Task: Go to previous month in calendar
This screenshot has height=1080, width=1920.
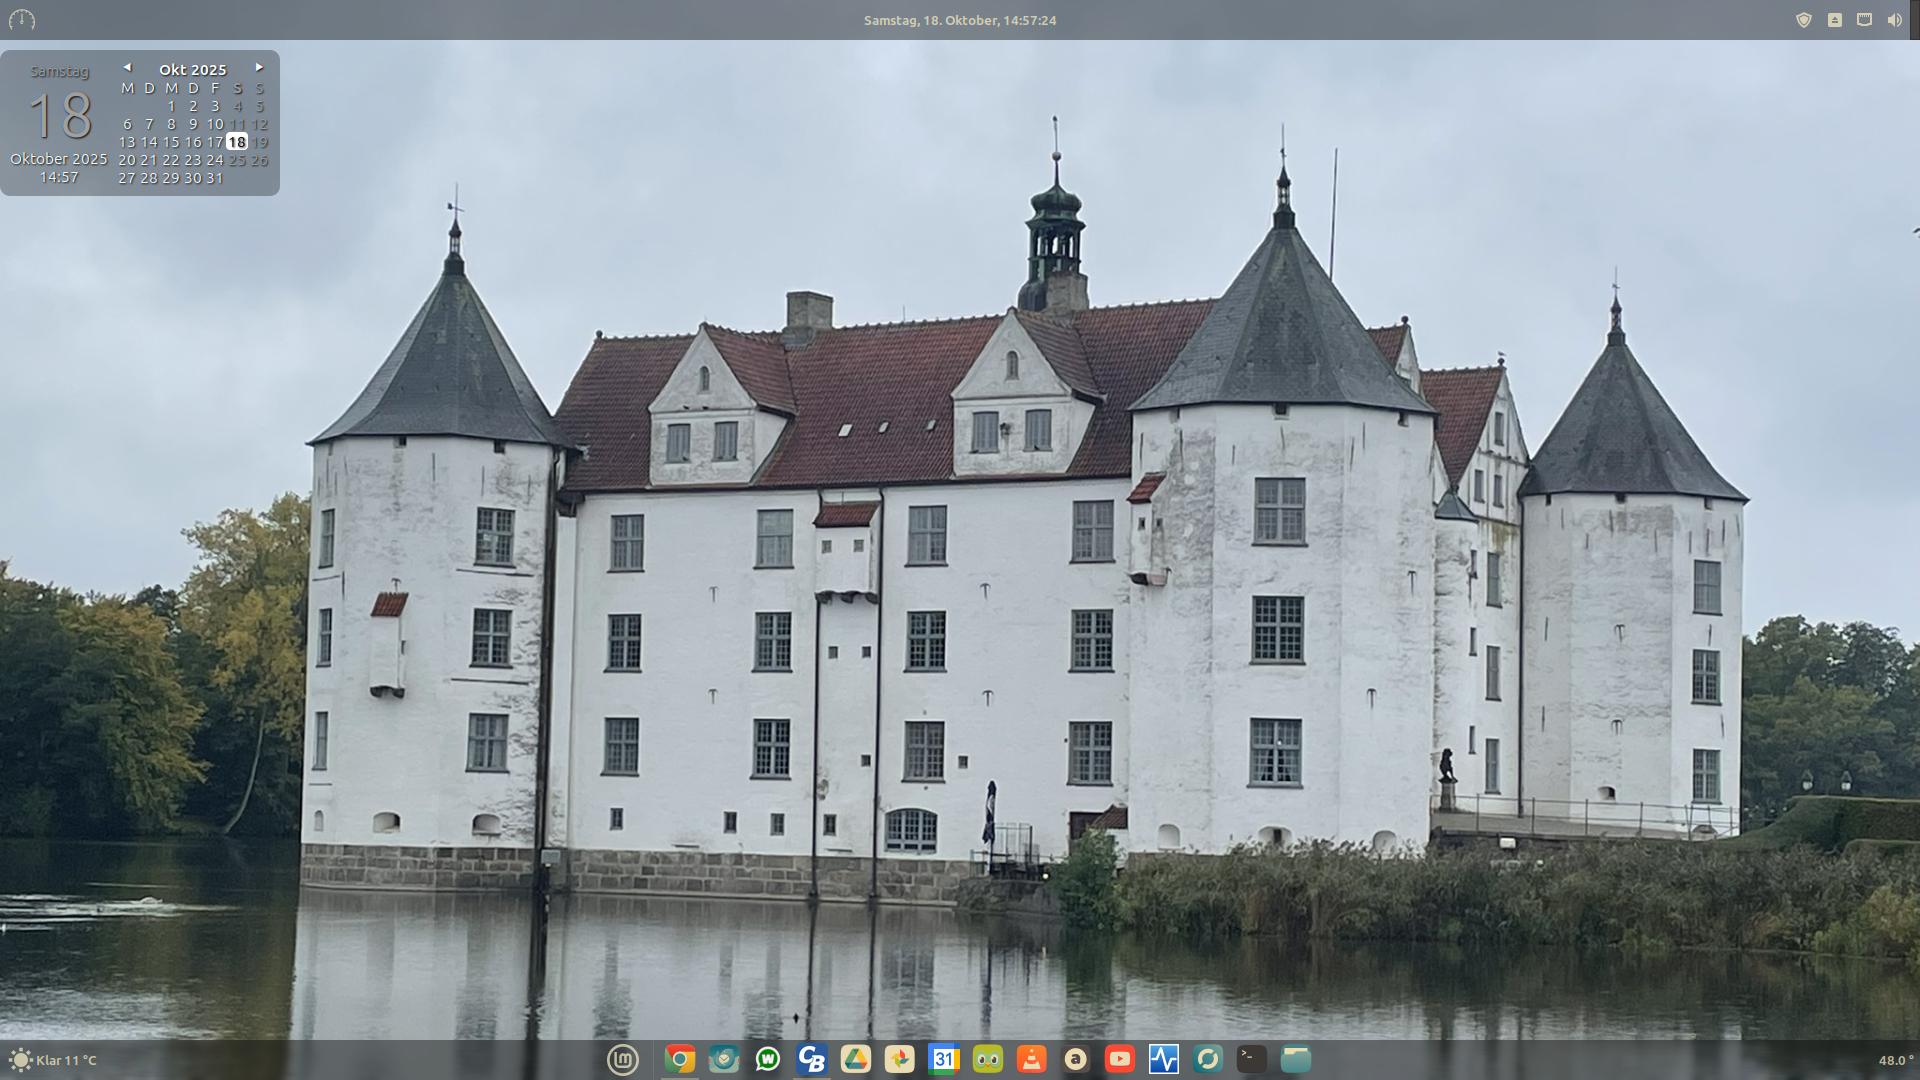Action: (x=127, y=68)
